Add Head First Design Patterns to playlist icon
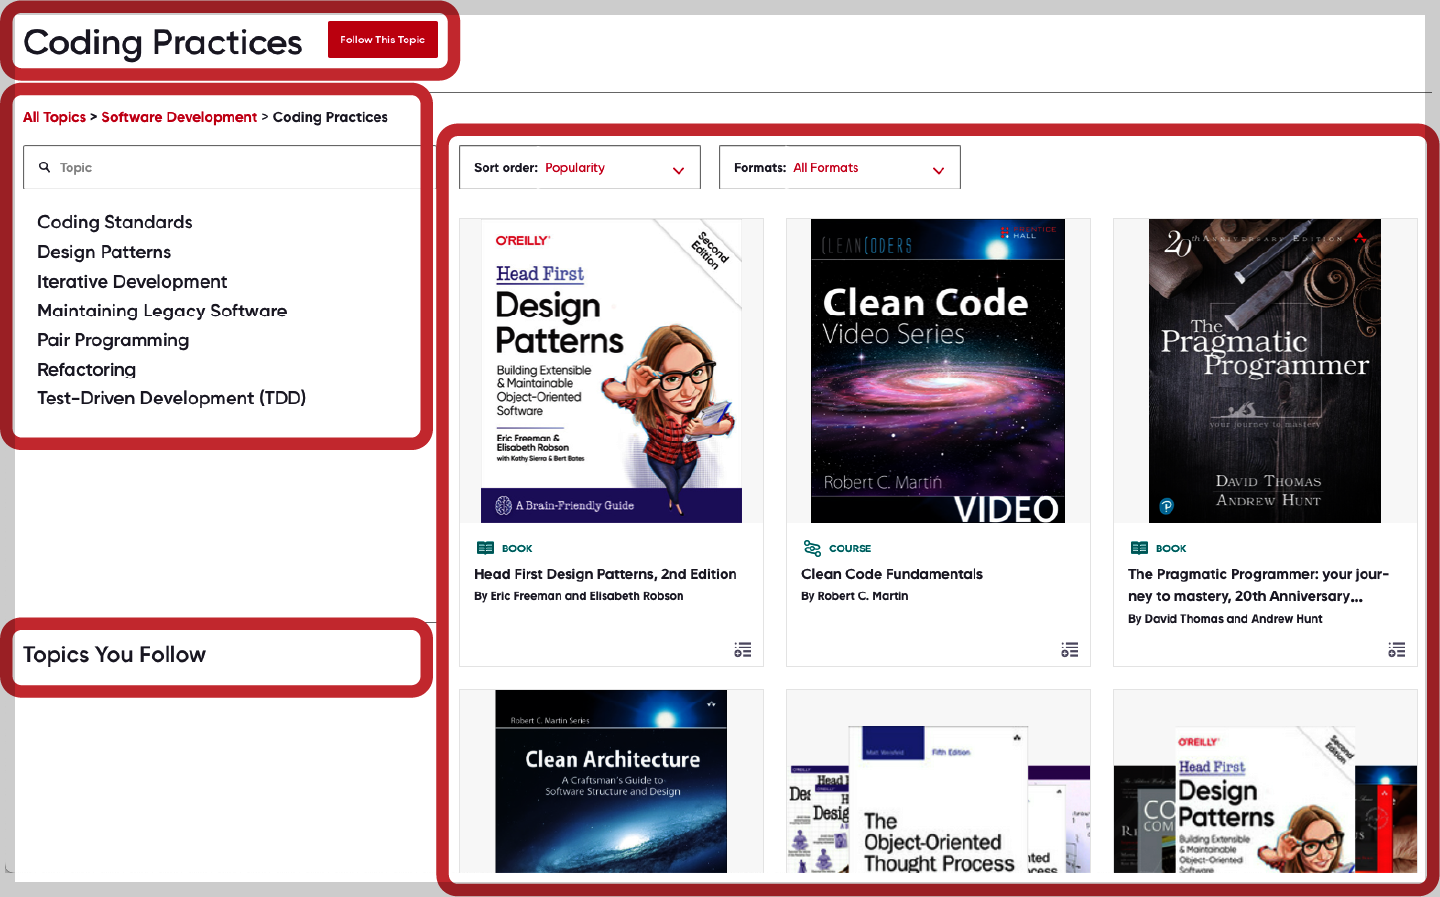1440x897 pixels. coord(743,650)
